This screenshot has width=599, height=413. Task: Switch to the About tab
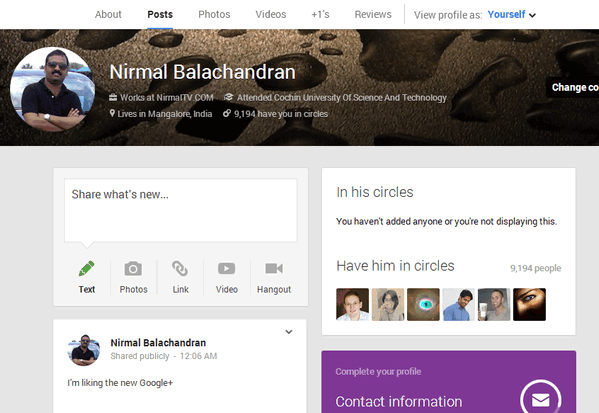click(108, 15)
